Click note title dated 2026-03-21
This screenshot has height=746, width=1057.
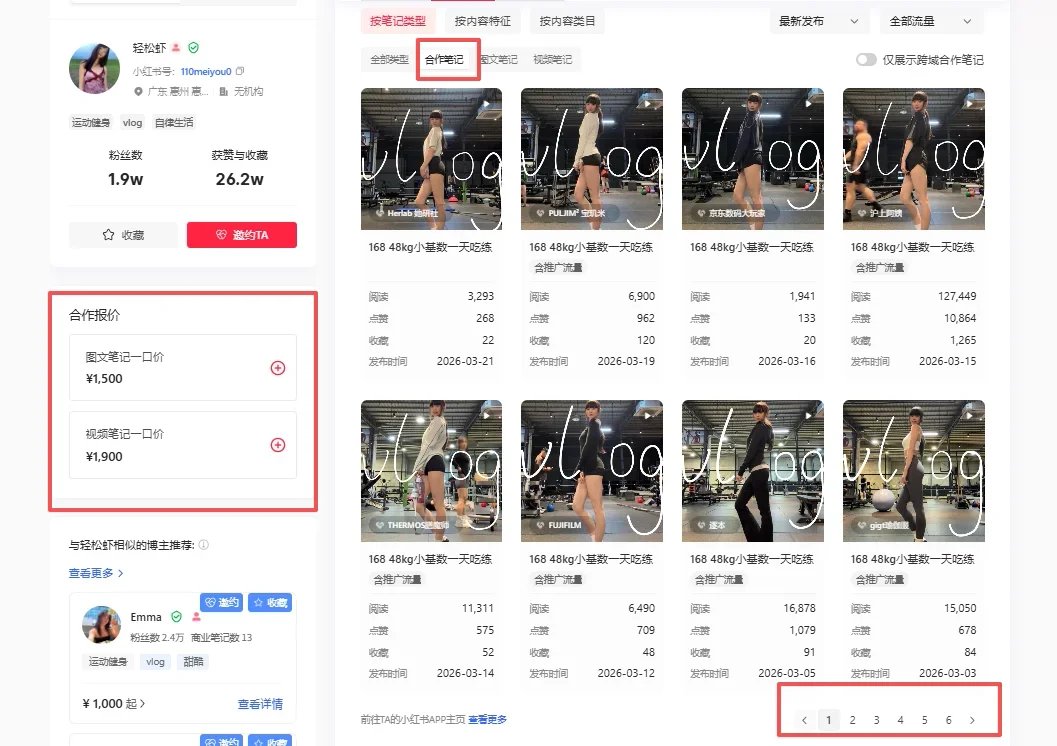(x=430, y=247)
